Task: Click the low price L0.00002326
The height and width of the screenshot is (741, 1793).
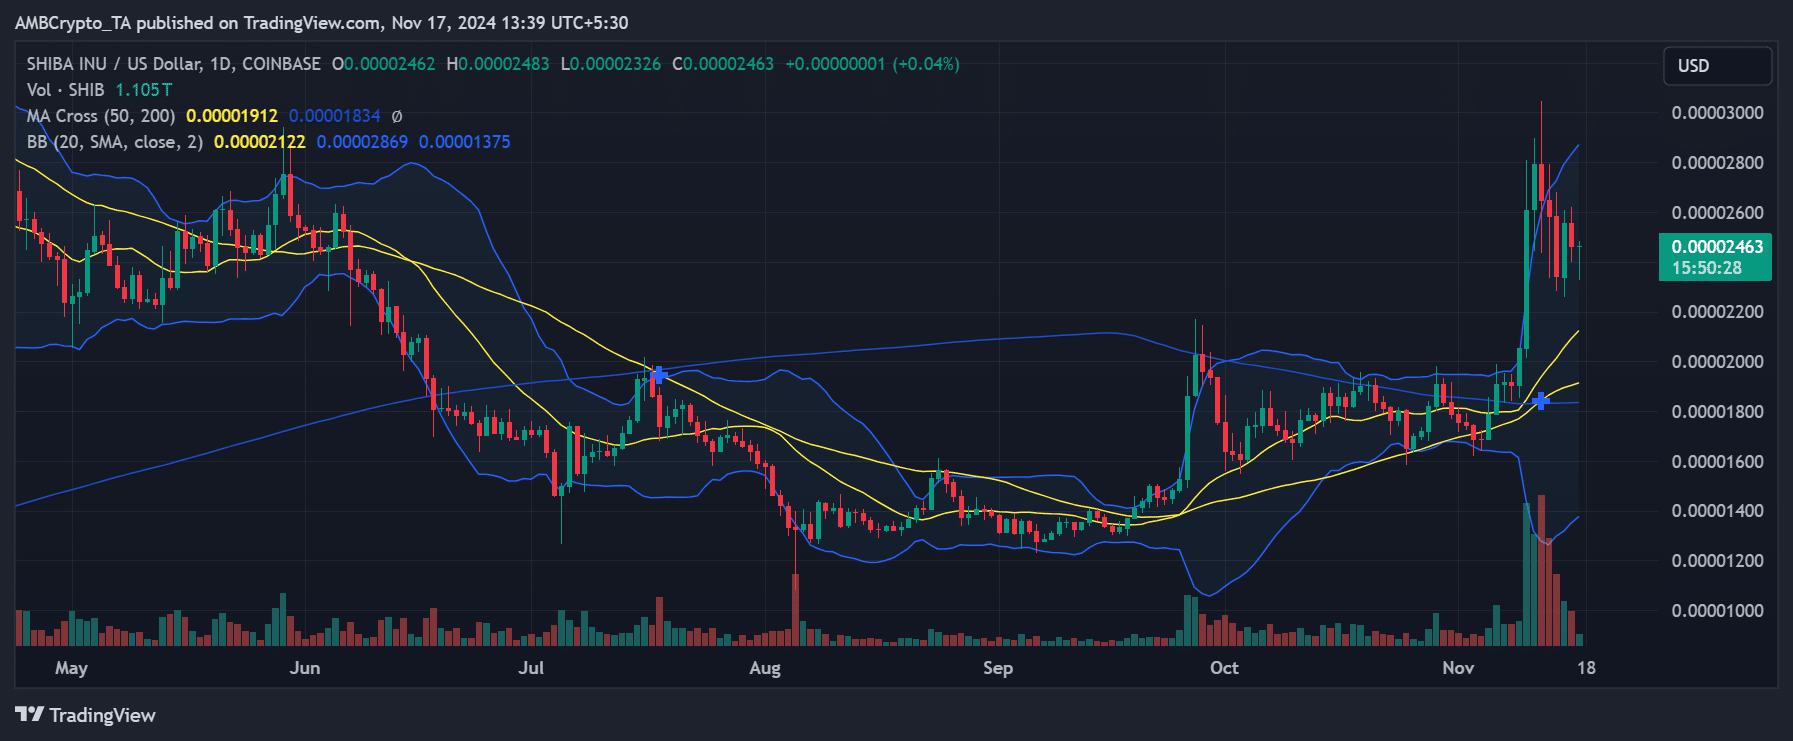Action: (610, 64)
